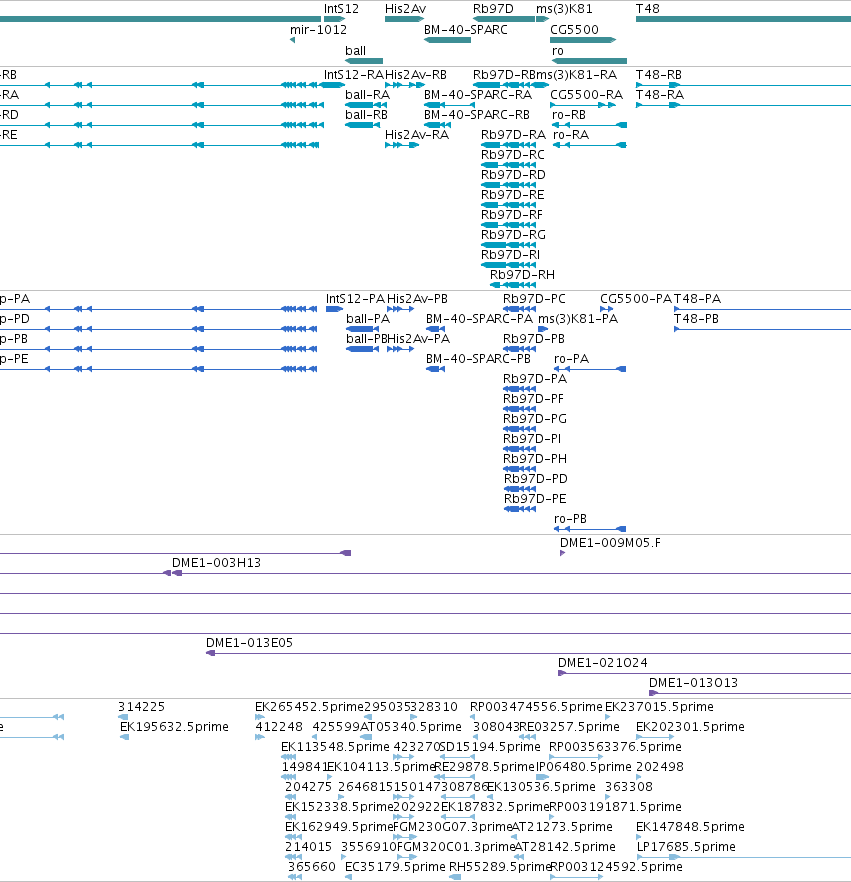This screenshot has height=882, width=851.
Task: Click the ro-RA transcript label
Action: 570,135
